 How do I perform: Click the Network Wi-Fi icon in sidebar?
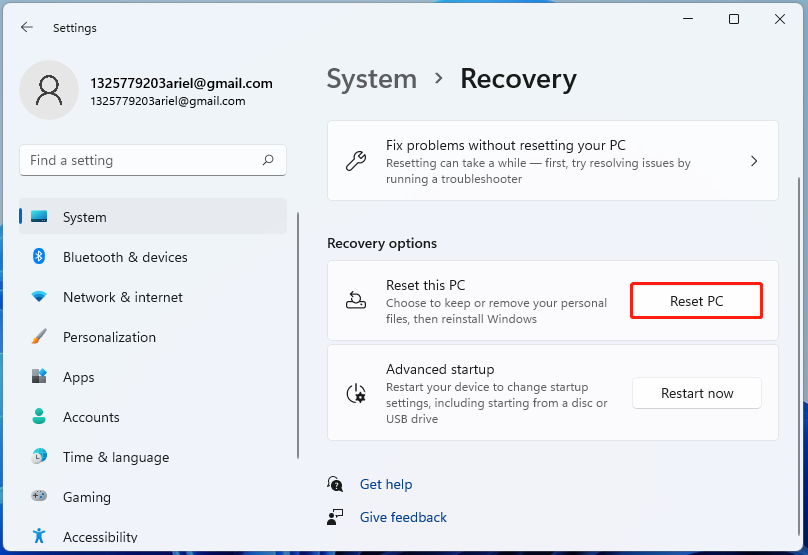(x=39, y=297)
